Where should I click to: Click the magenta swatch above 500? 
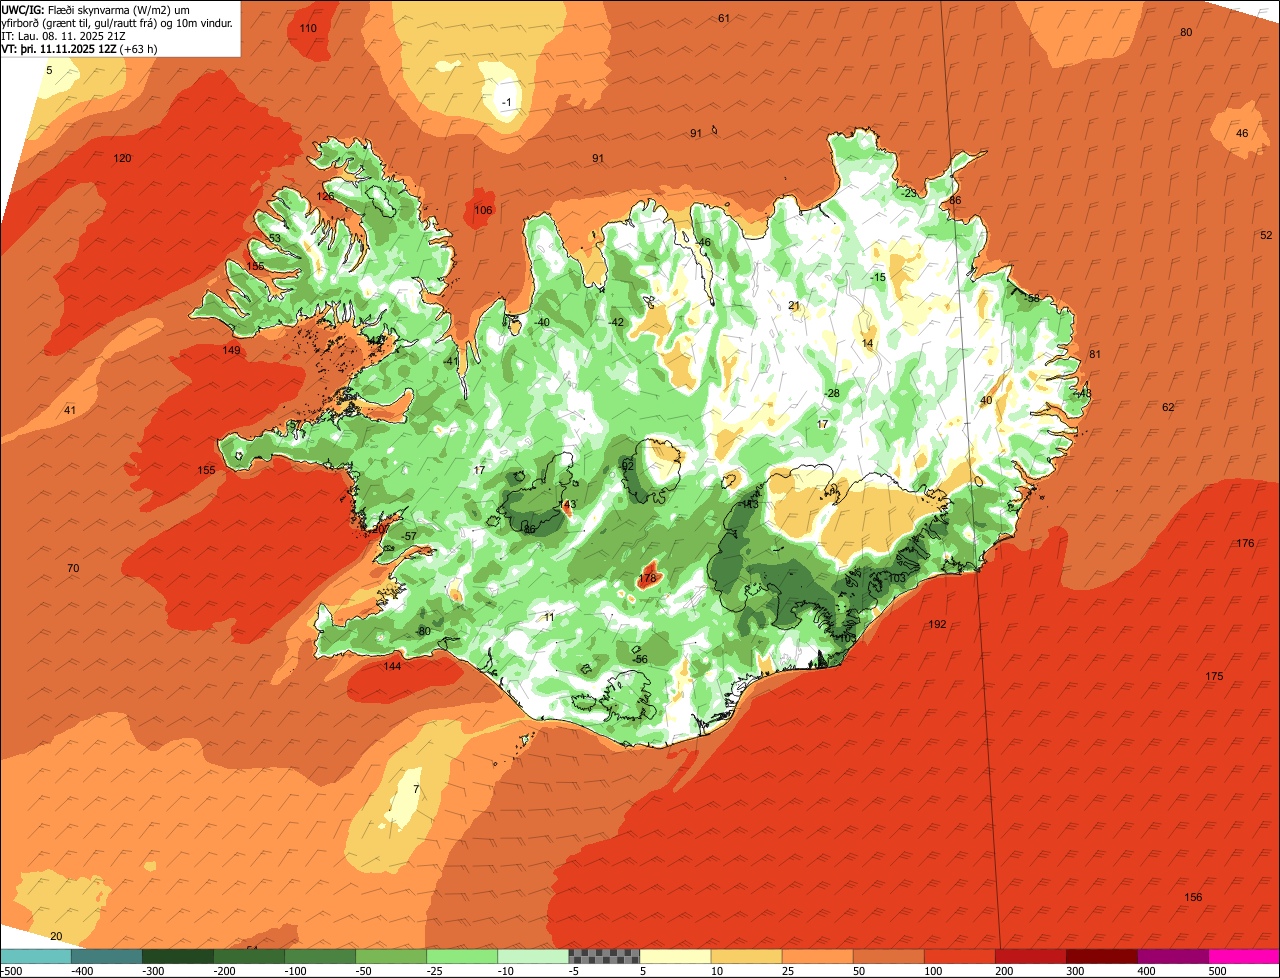pyautogui.click(x=1244, y=956)
